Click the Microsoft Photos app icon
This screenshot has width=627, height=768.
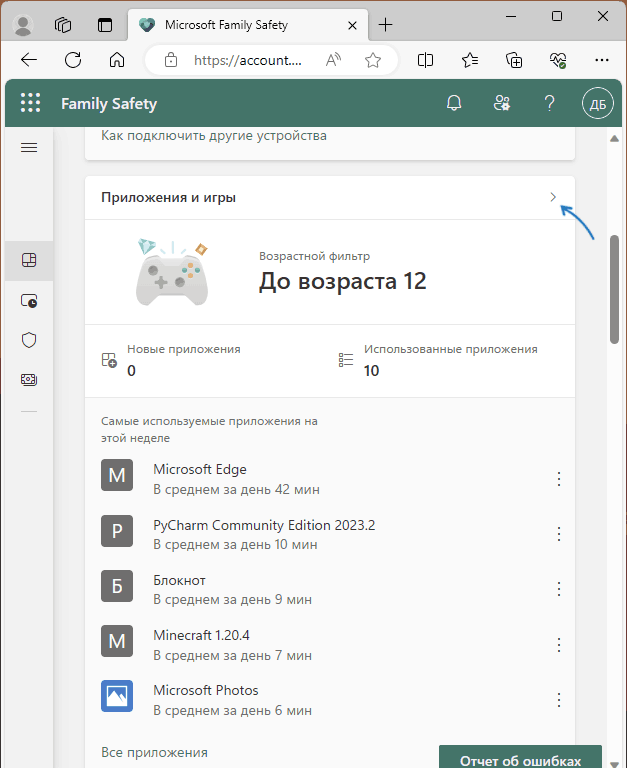[117, 696]
